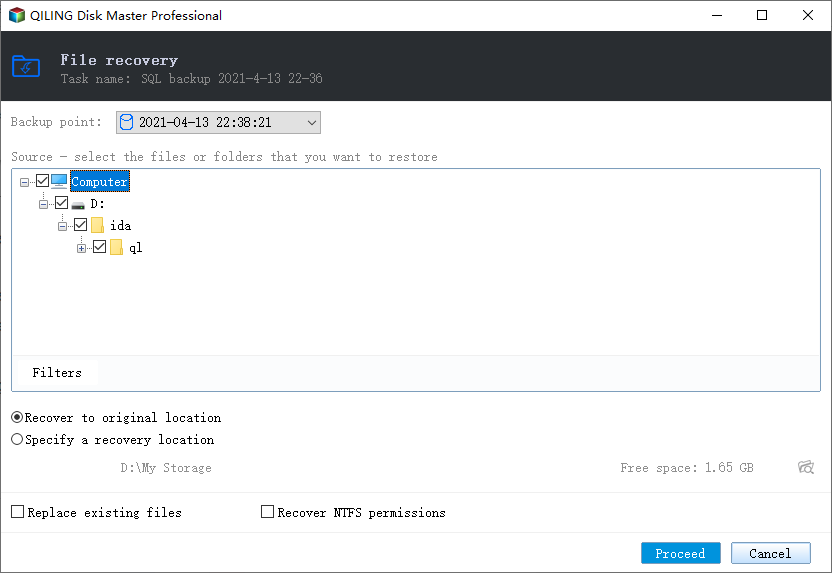
Task: Select Recover to original location option
Action: click(17, 418)
